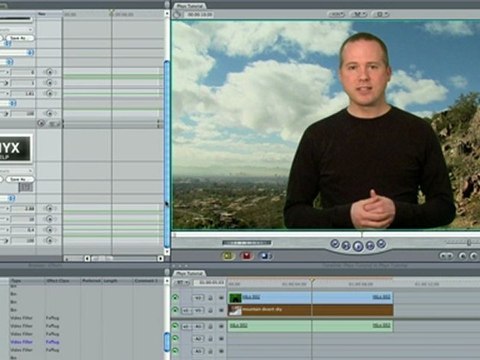Screen dimensions: 480x360
Task: Click the v1 source control button
Action: click(186, 310)
